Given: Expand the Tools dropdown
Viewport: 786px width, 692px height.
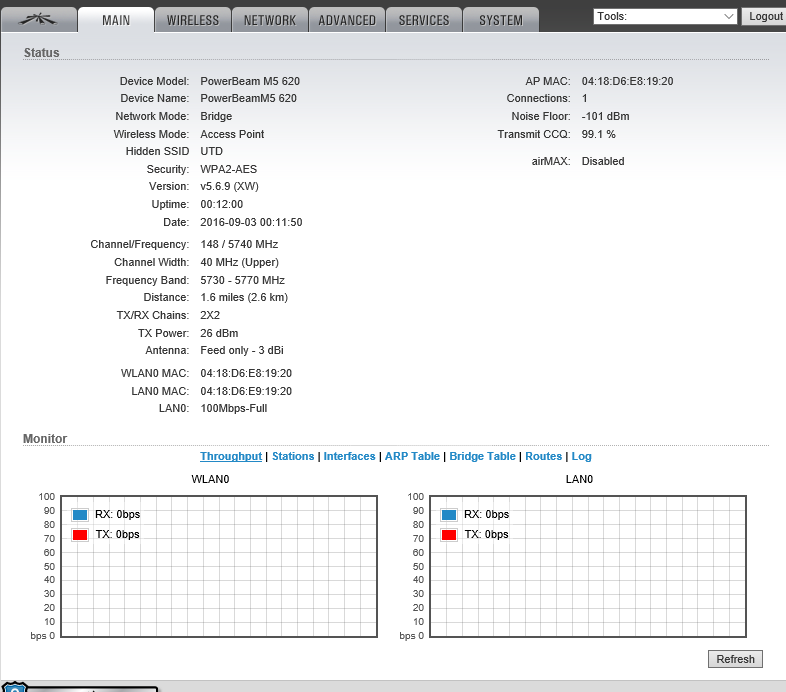Looking at the screenshot, I should point(665,17).
